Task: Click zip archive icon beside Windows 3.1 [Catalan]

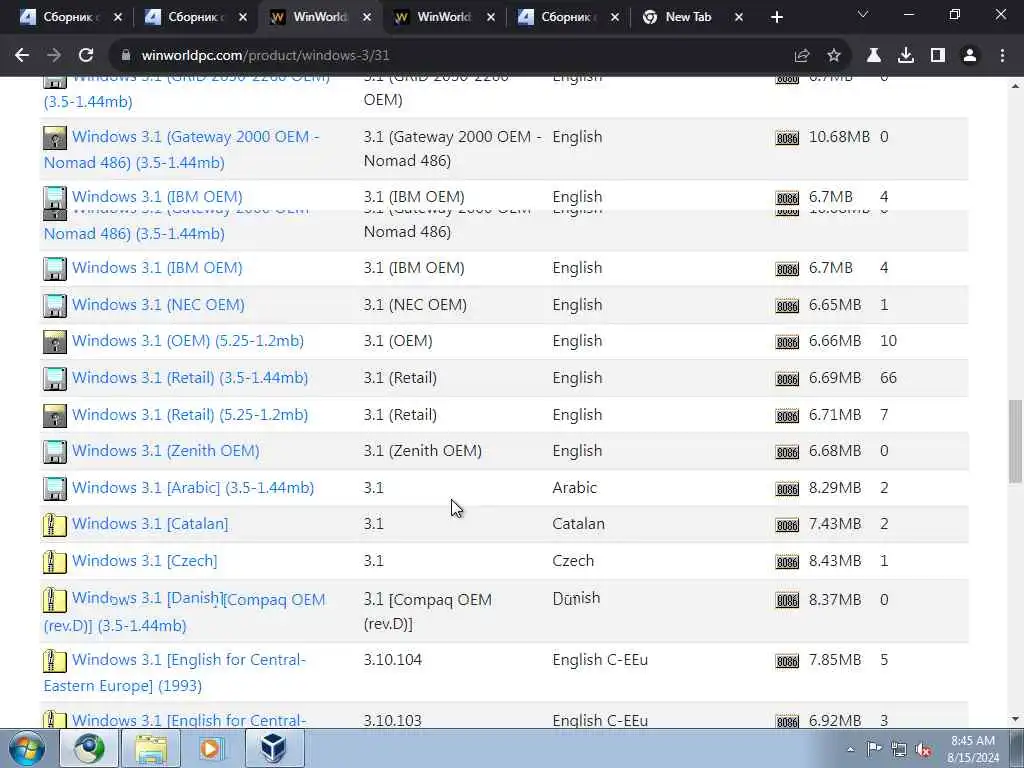Action: (x=55, y=525)
